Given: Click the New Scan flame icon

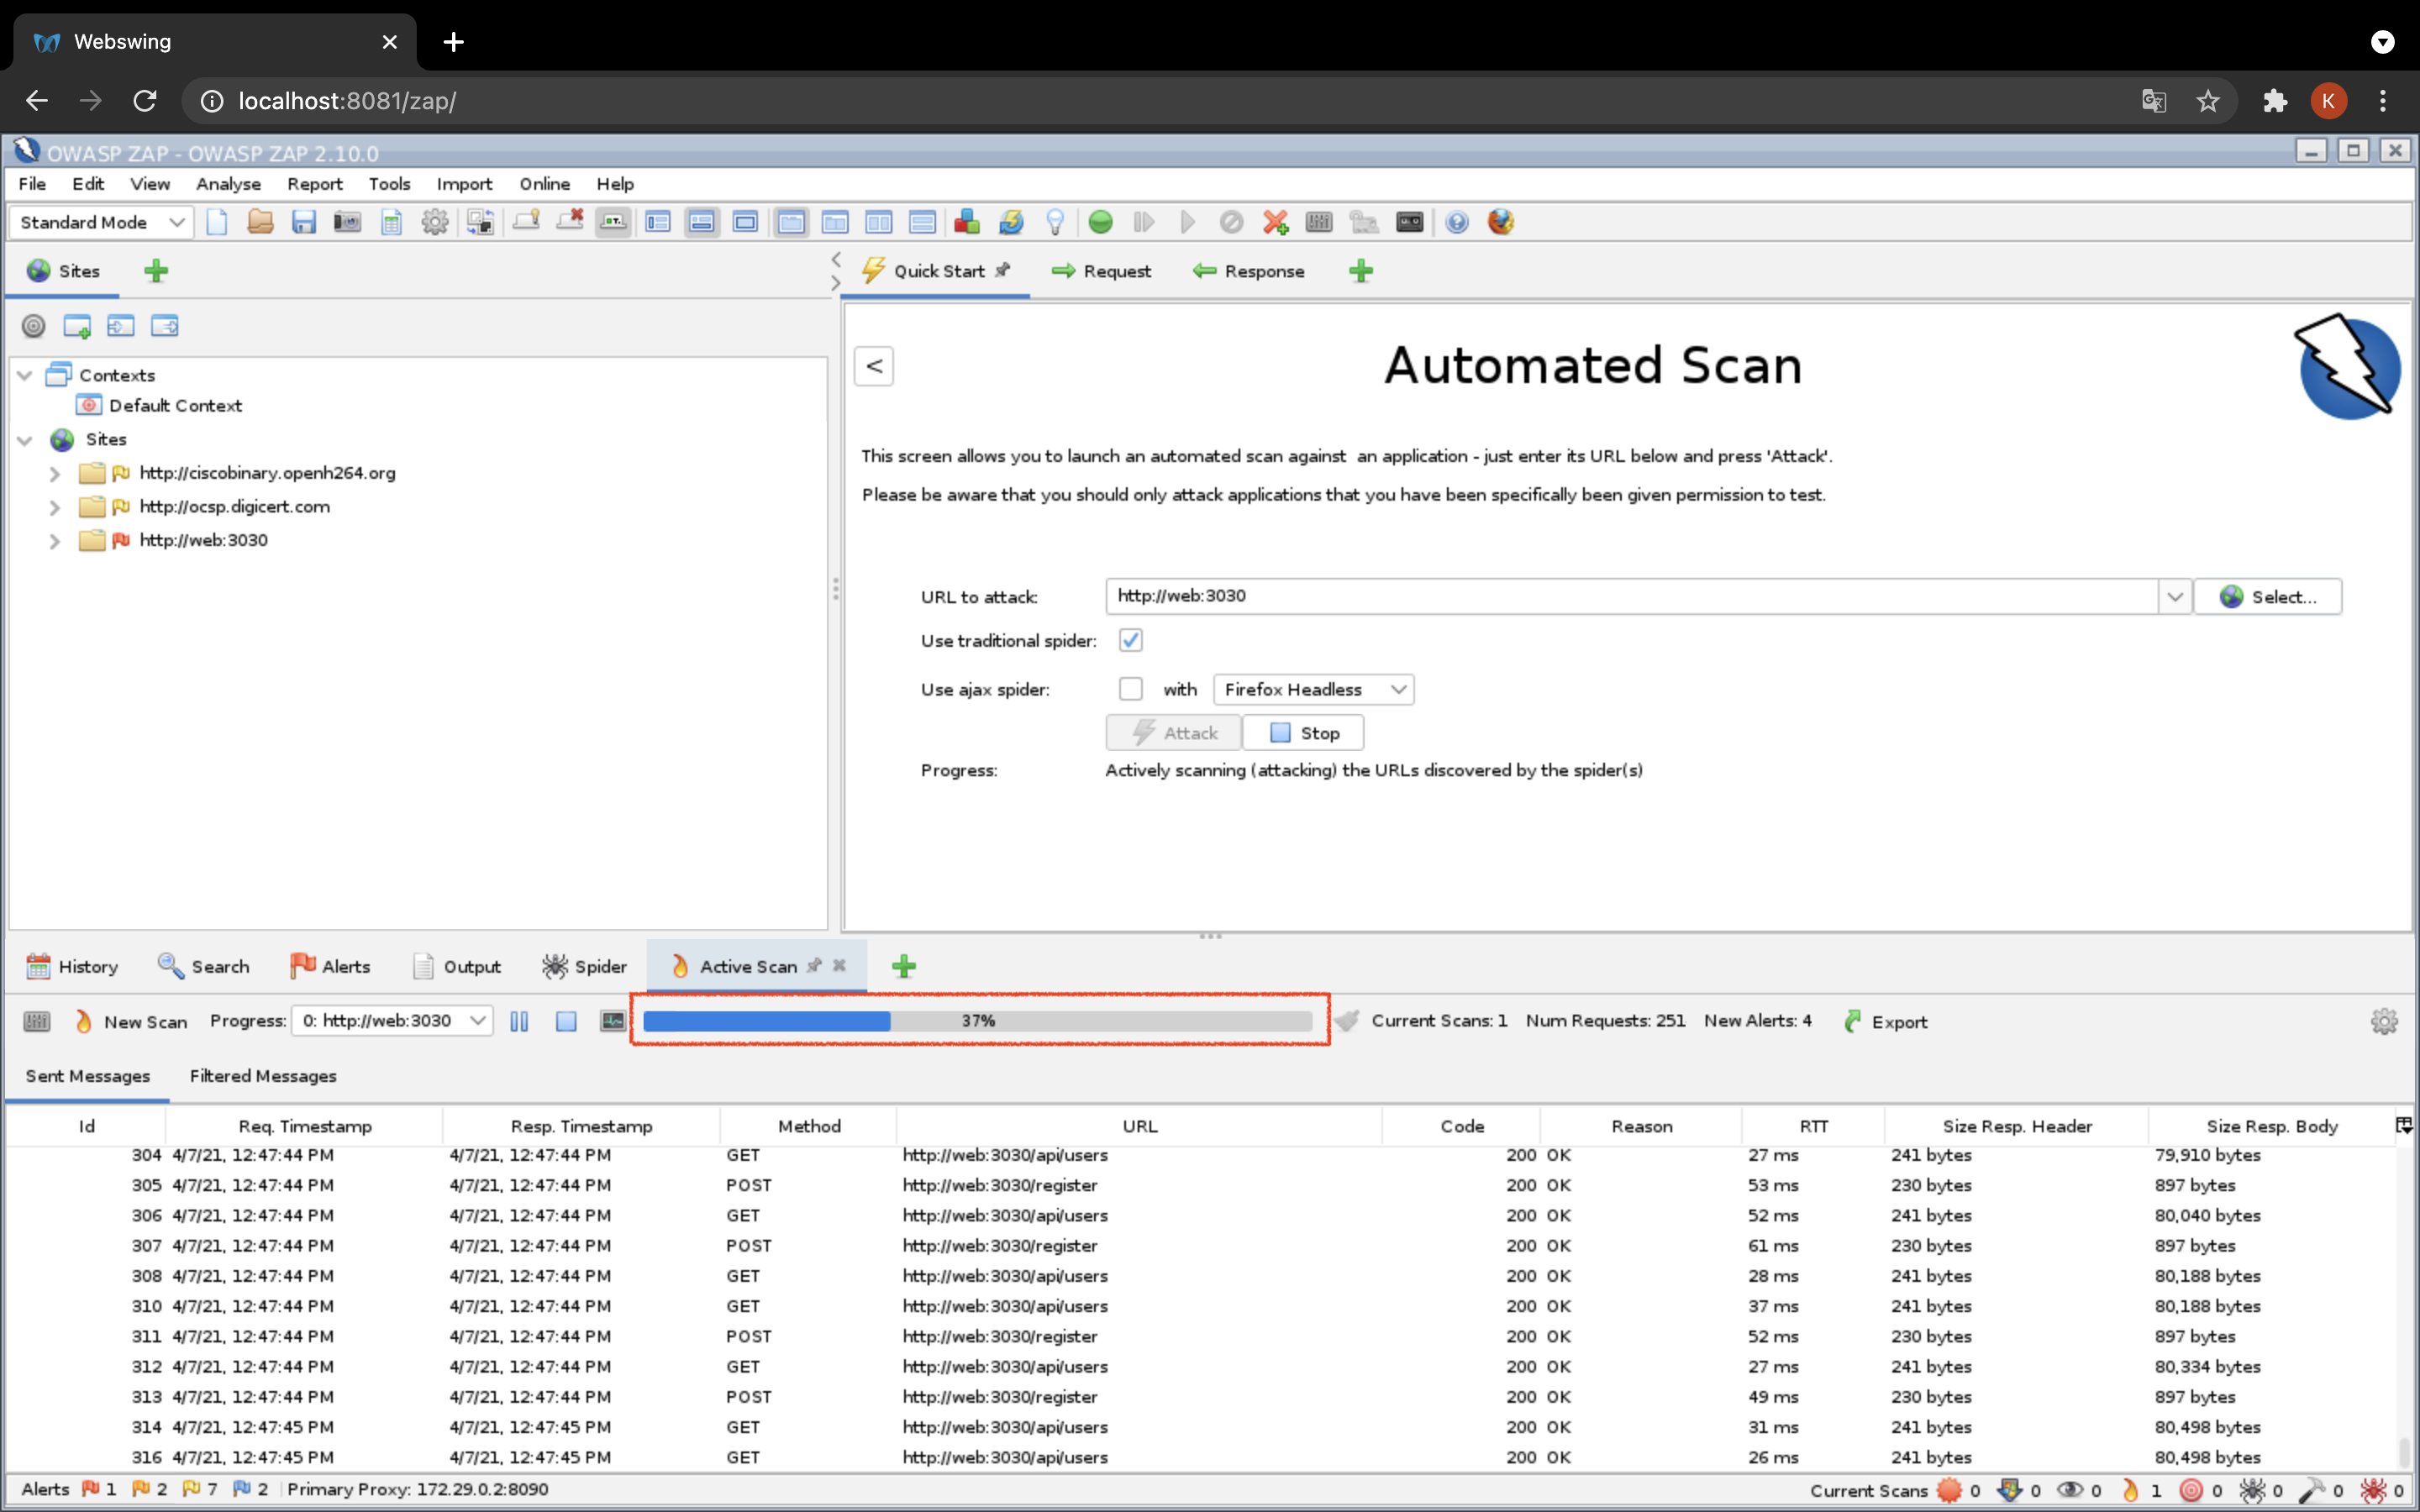Looking at the screenshot, I should pyautogui.click(x=84, y=1021).
